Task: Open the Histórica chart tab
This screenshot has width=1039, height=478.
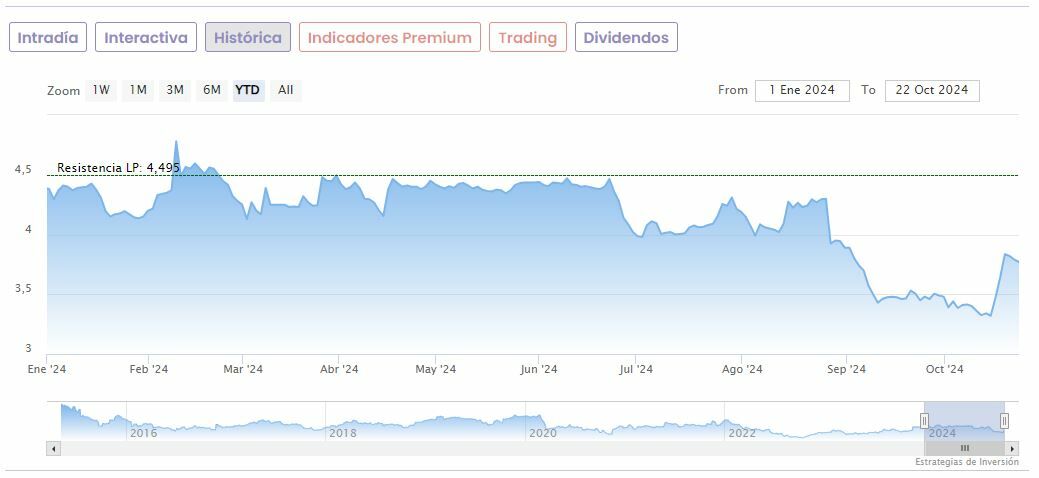Action: pyautogui.click(x=248, y=38)
